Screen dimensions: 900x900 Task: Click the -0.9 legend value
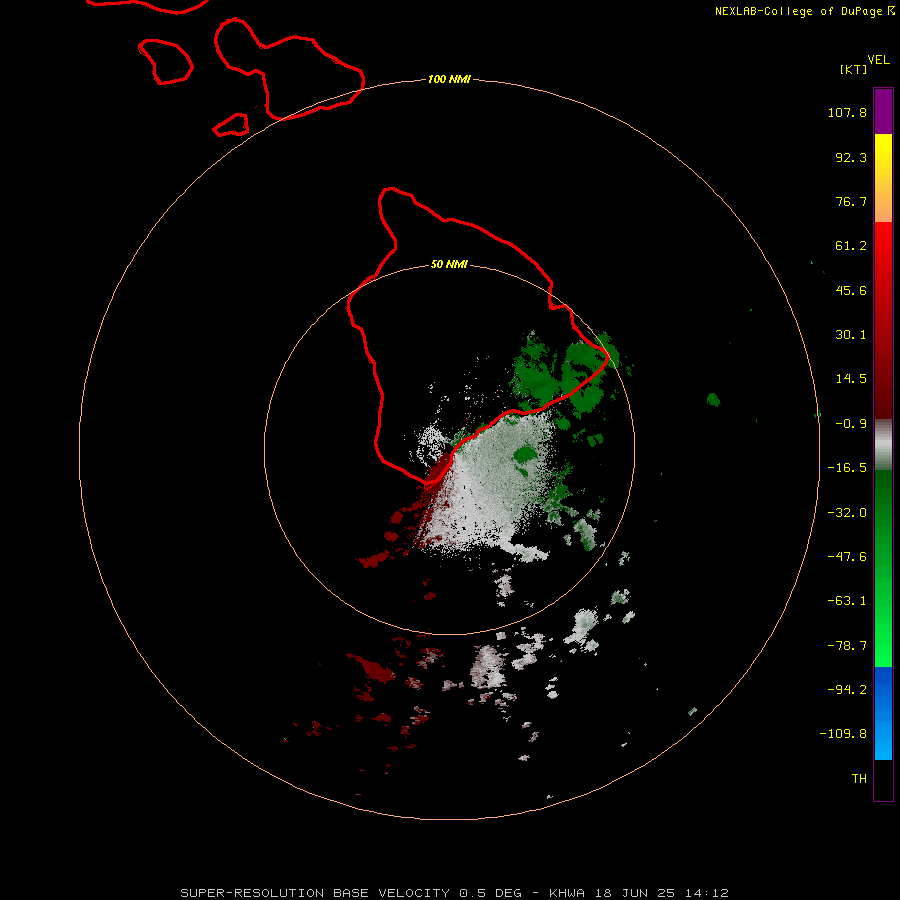[x=851, y=424]
